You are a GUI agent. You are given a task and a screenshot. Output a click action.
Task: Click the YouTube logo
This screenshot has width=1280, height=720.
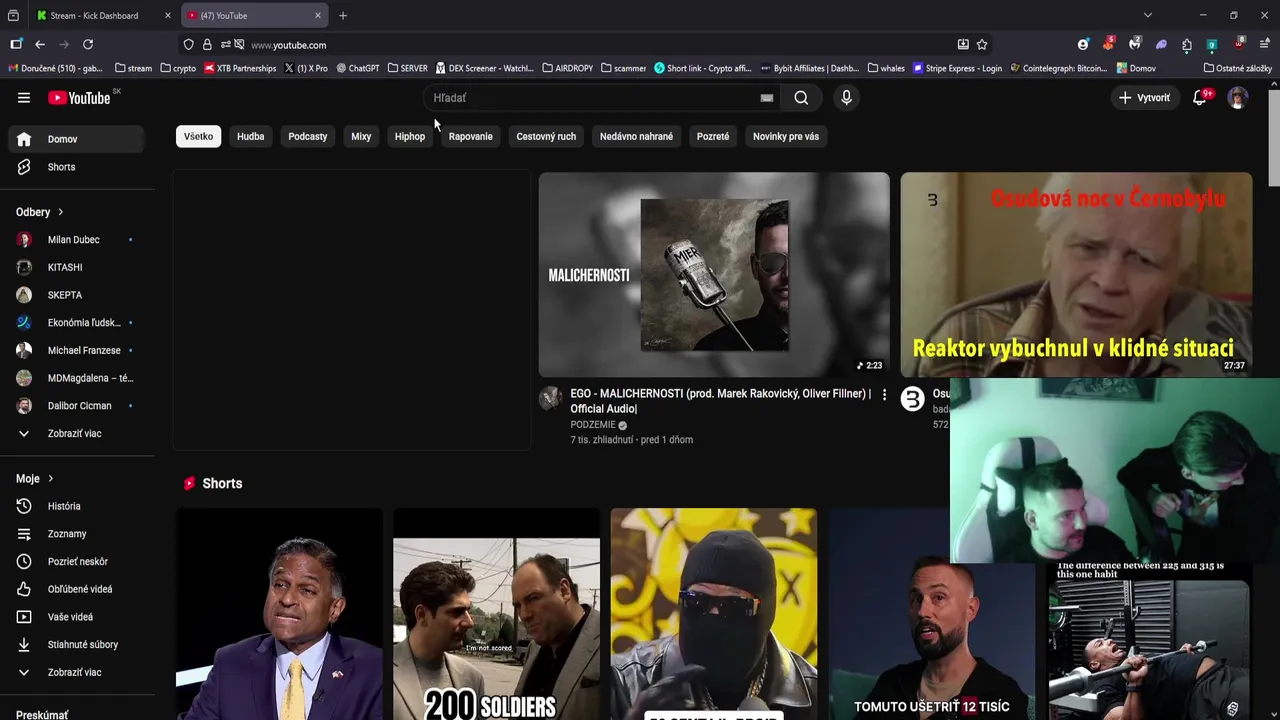click(80, 98)
